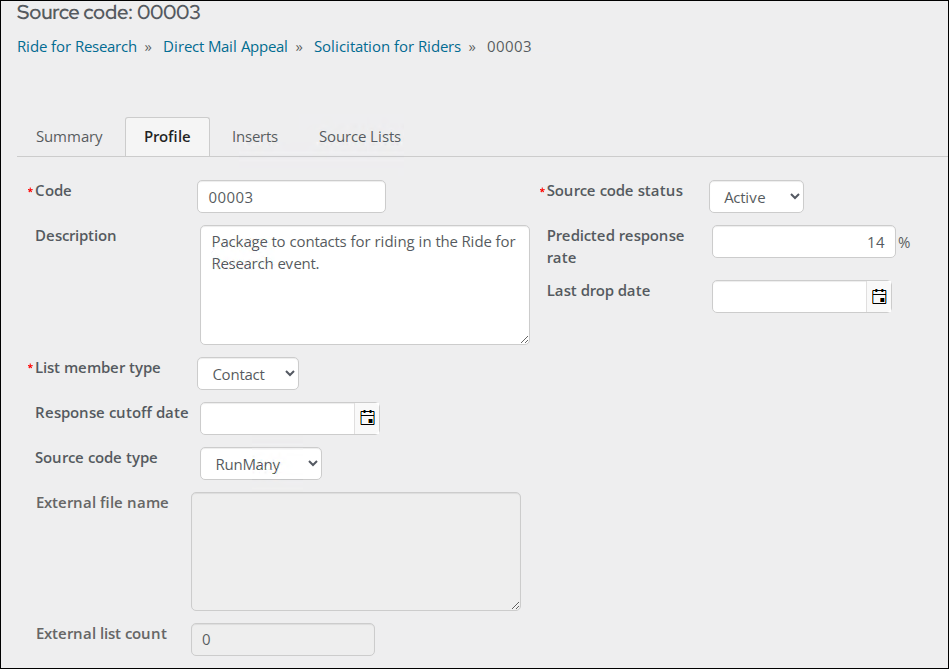Open the Source code type dropdown
The image size is (949, 669).
click(261, 464)
